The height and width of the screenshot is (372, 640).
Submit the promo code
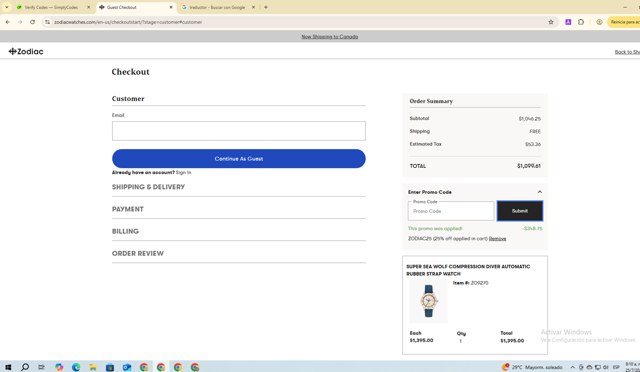click(520, 211)
